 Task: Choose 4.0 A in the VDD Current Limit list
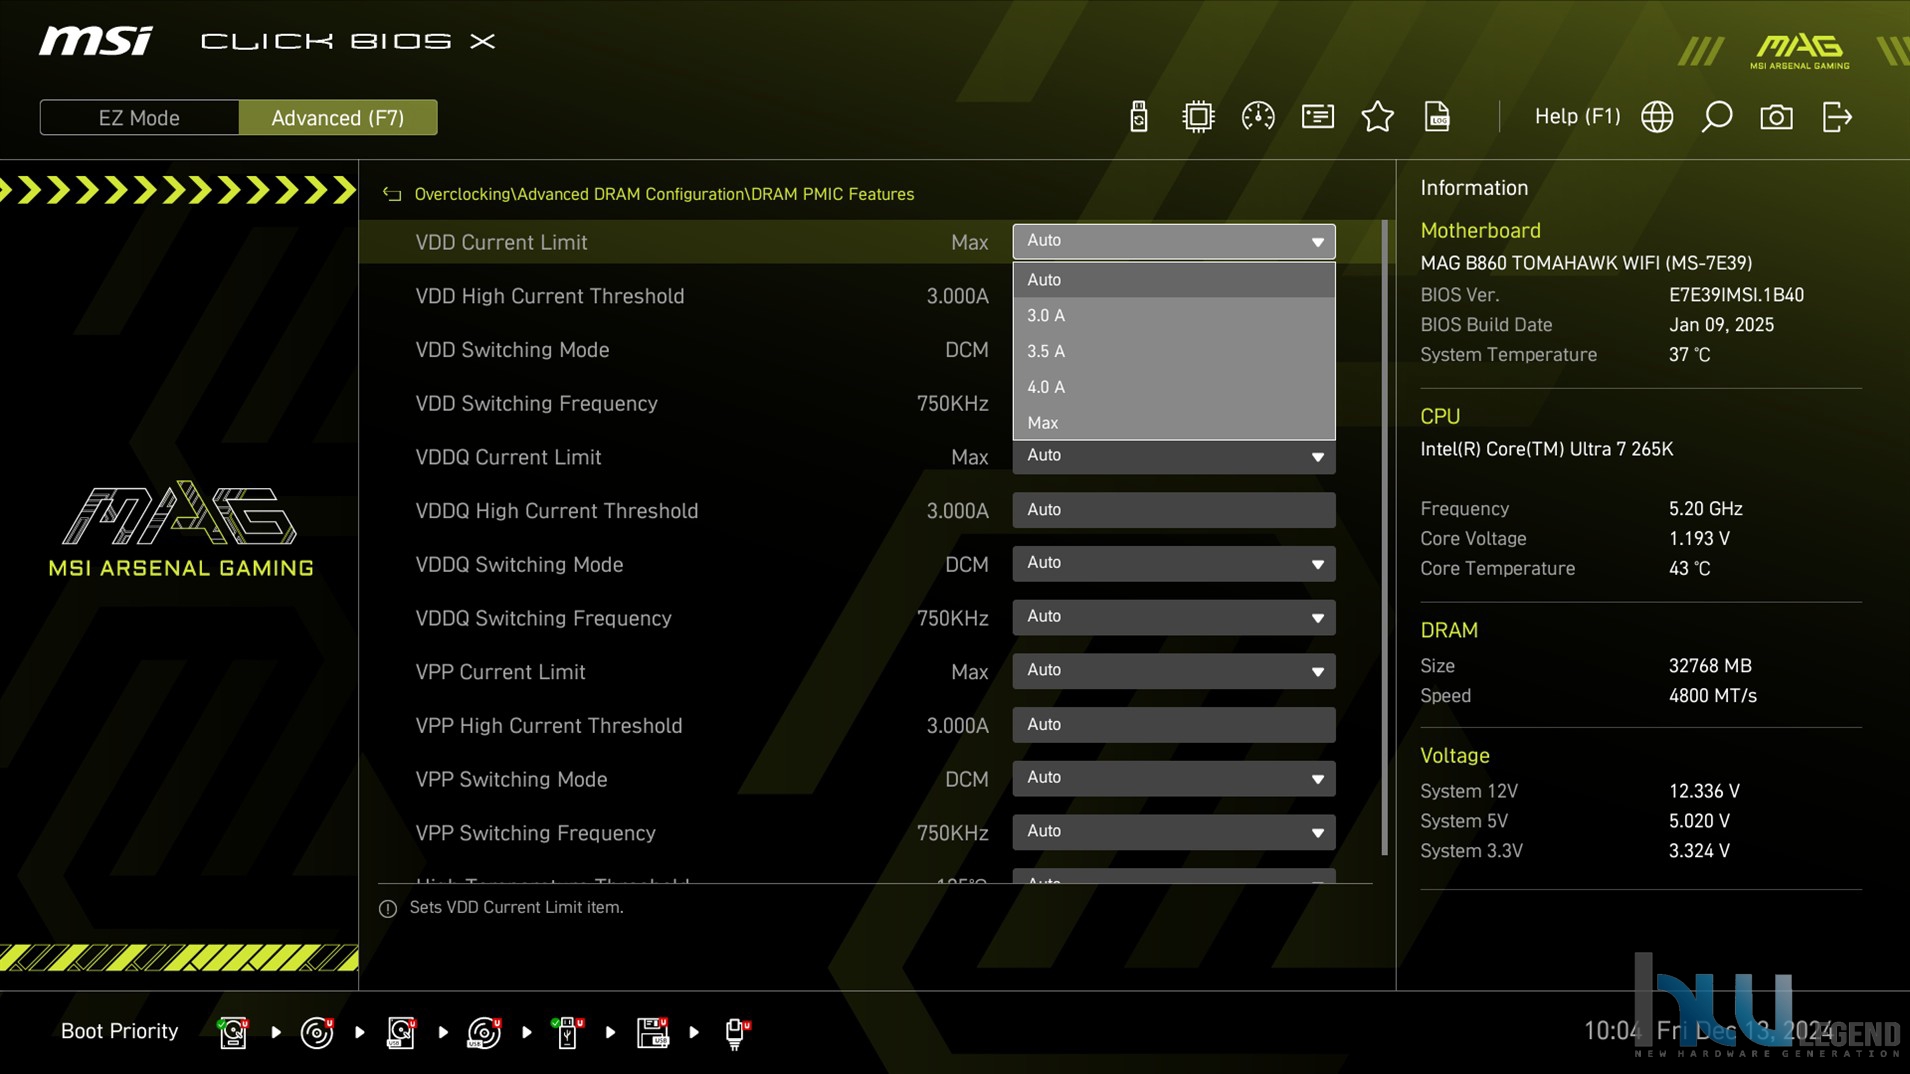tap(1174, 387)
